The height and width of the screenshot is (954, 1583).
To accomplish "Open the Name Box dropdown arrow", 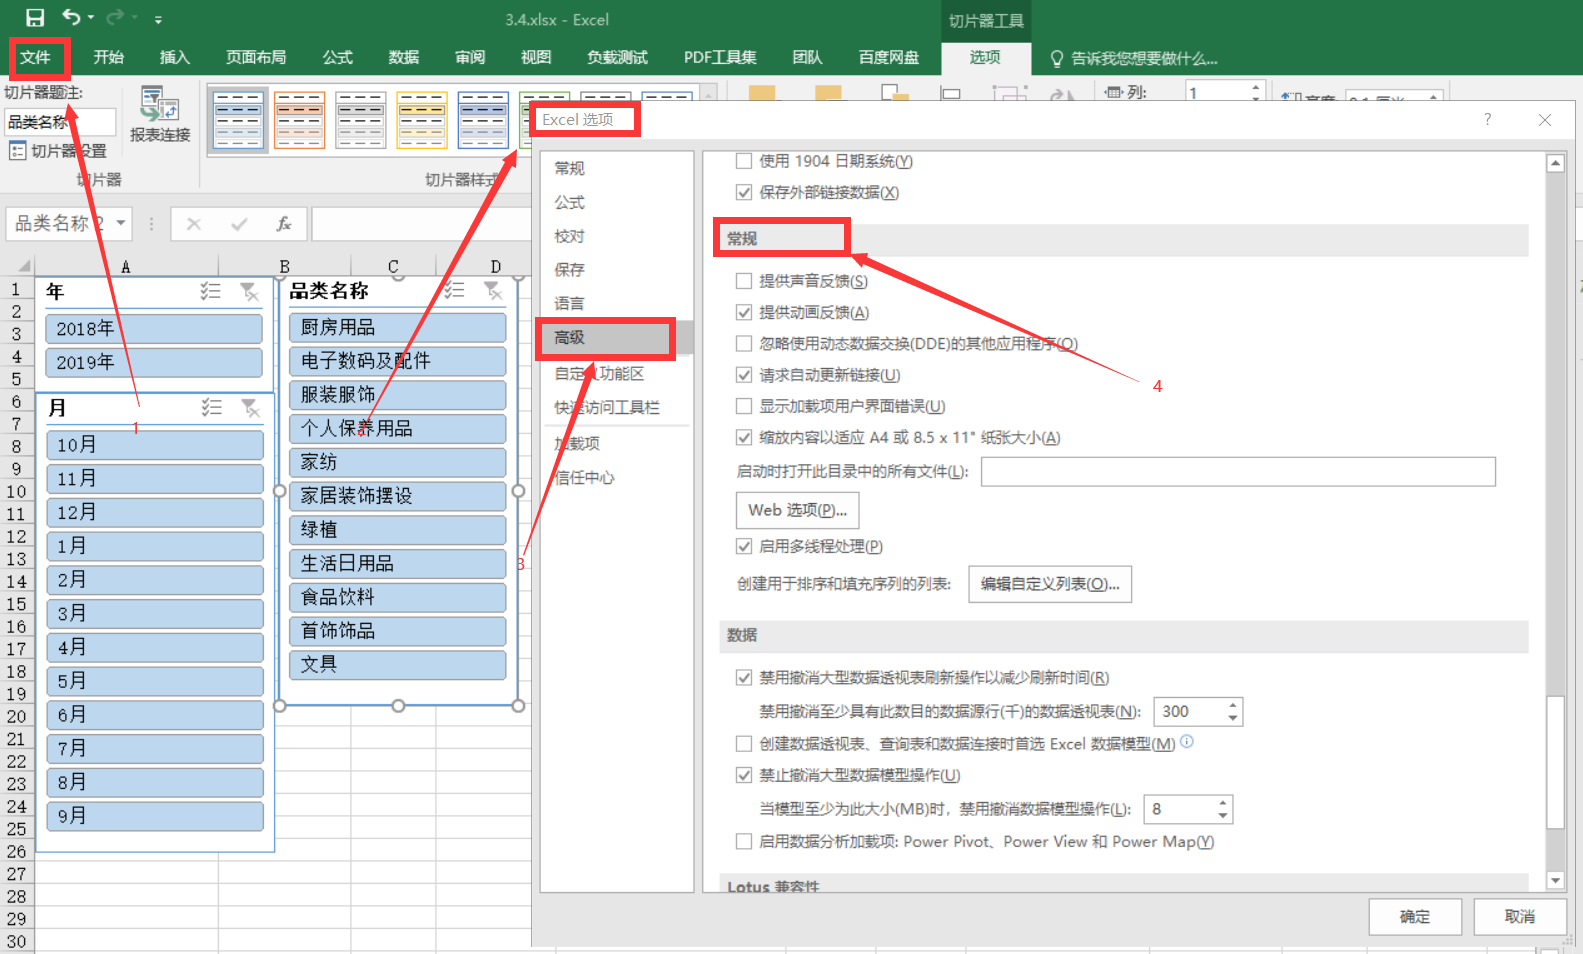I will click(121, 223).
